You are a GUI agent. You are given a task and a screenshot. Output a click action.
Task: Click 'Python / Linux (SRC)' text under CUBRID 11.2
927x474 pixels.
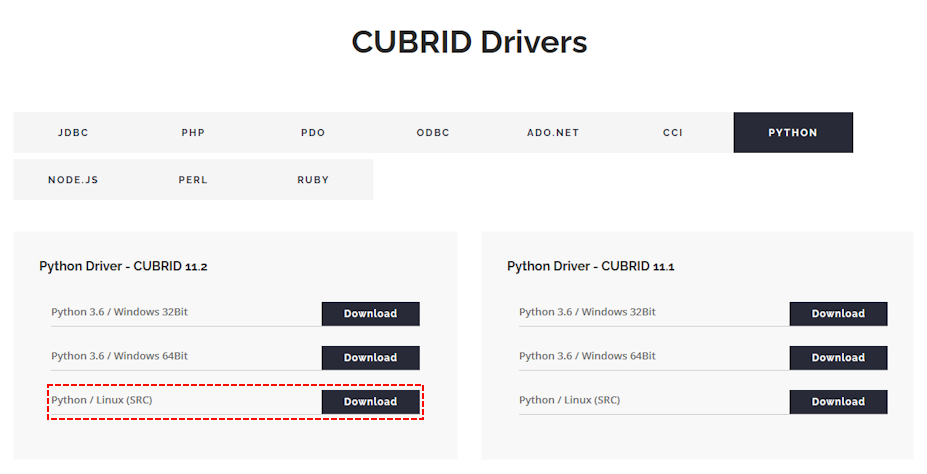click(102, 400)
